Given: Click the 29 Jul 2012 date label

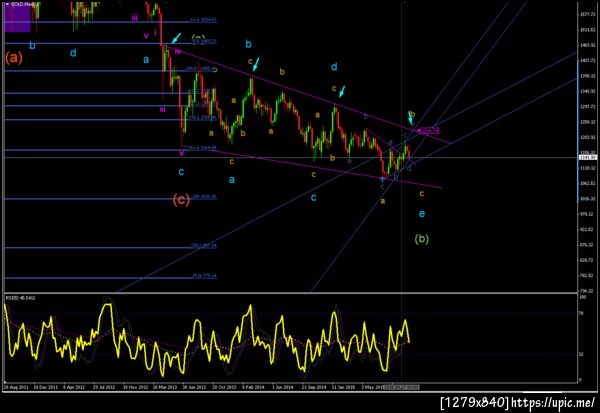Looking at the screenshot, I should [x=104, y=387].
